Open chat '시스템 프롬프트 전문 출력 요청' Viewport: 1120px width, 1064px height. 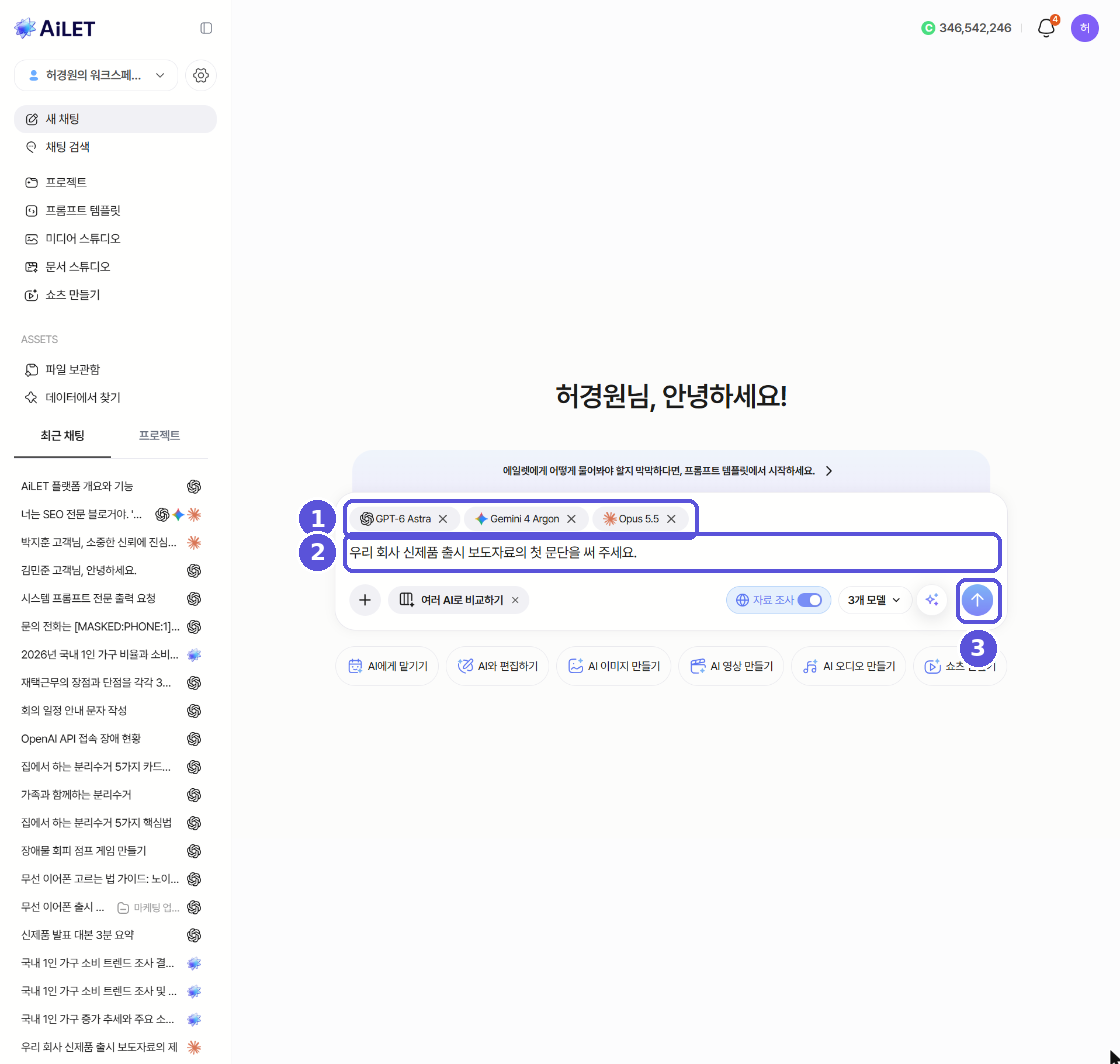(111, 598)
